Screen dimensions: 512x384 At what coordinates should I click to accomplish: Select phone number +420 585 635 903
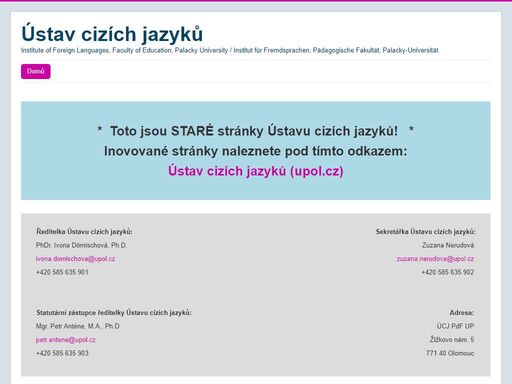tap(62, 353)
